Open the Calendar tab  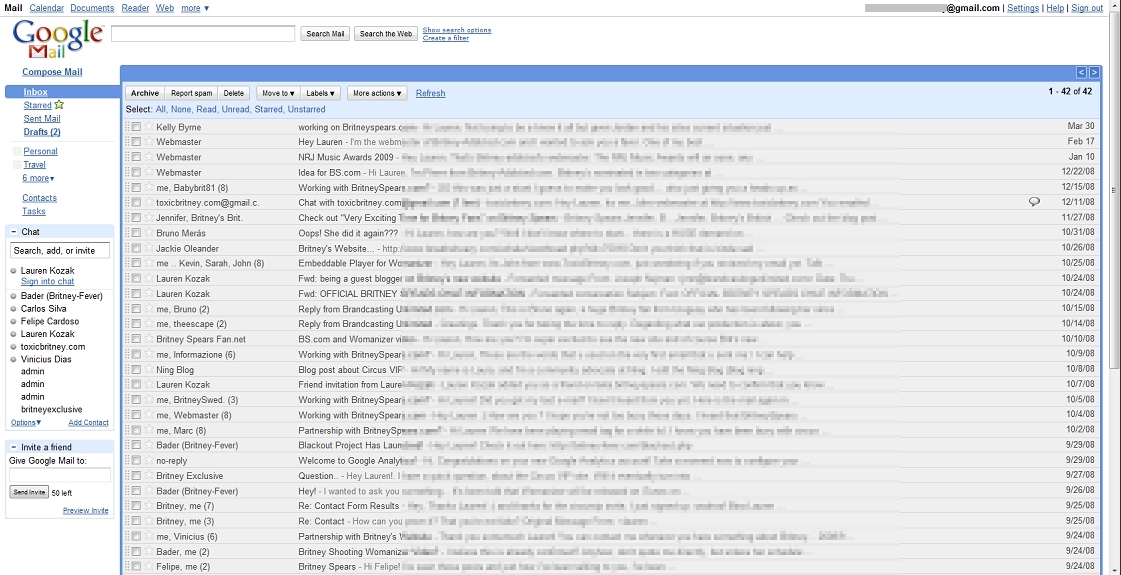[46, 8]
